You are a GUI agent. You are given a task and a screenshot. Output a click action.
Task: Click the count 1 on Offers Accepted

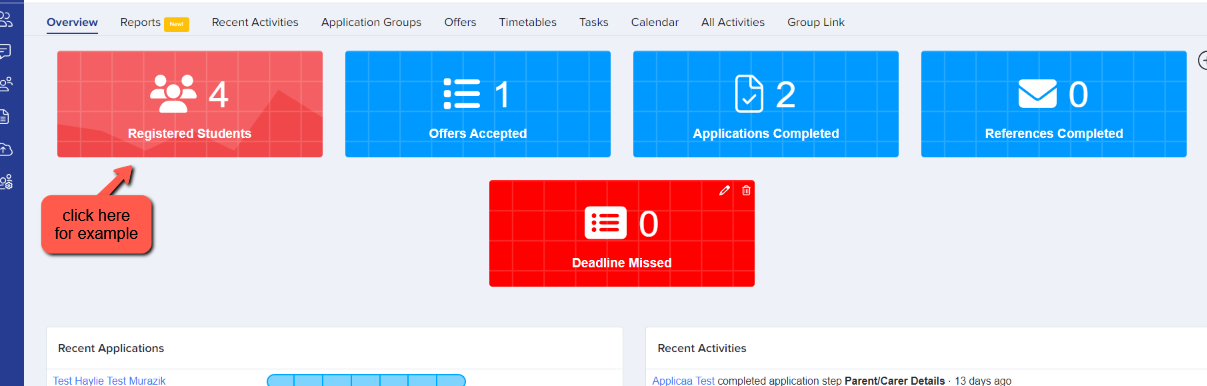(502, 94)
